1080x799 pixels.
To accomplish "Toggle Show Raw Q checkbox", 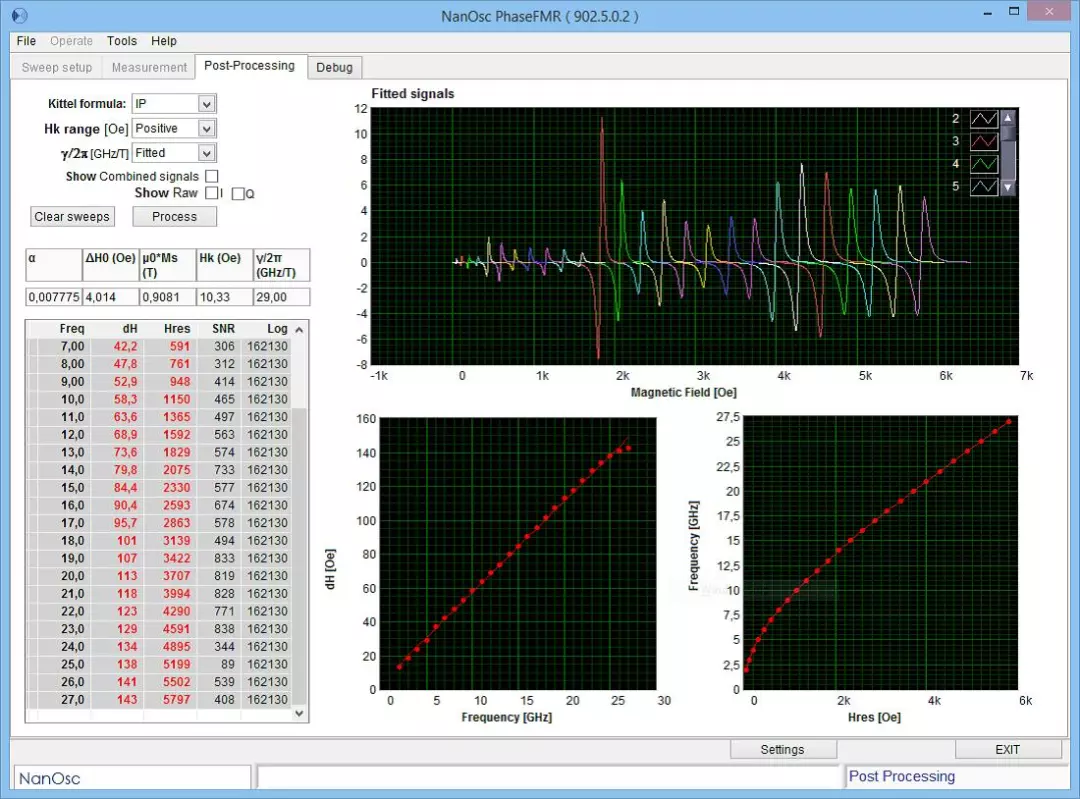I will 238,194.
